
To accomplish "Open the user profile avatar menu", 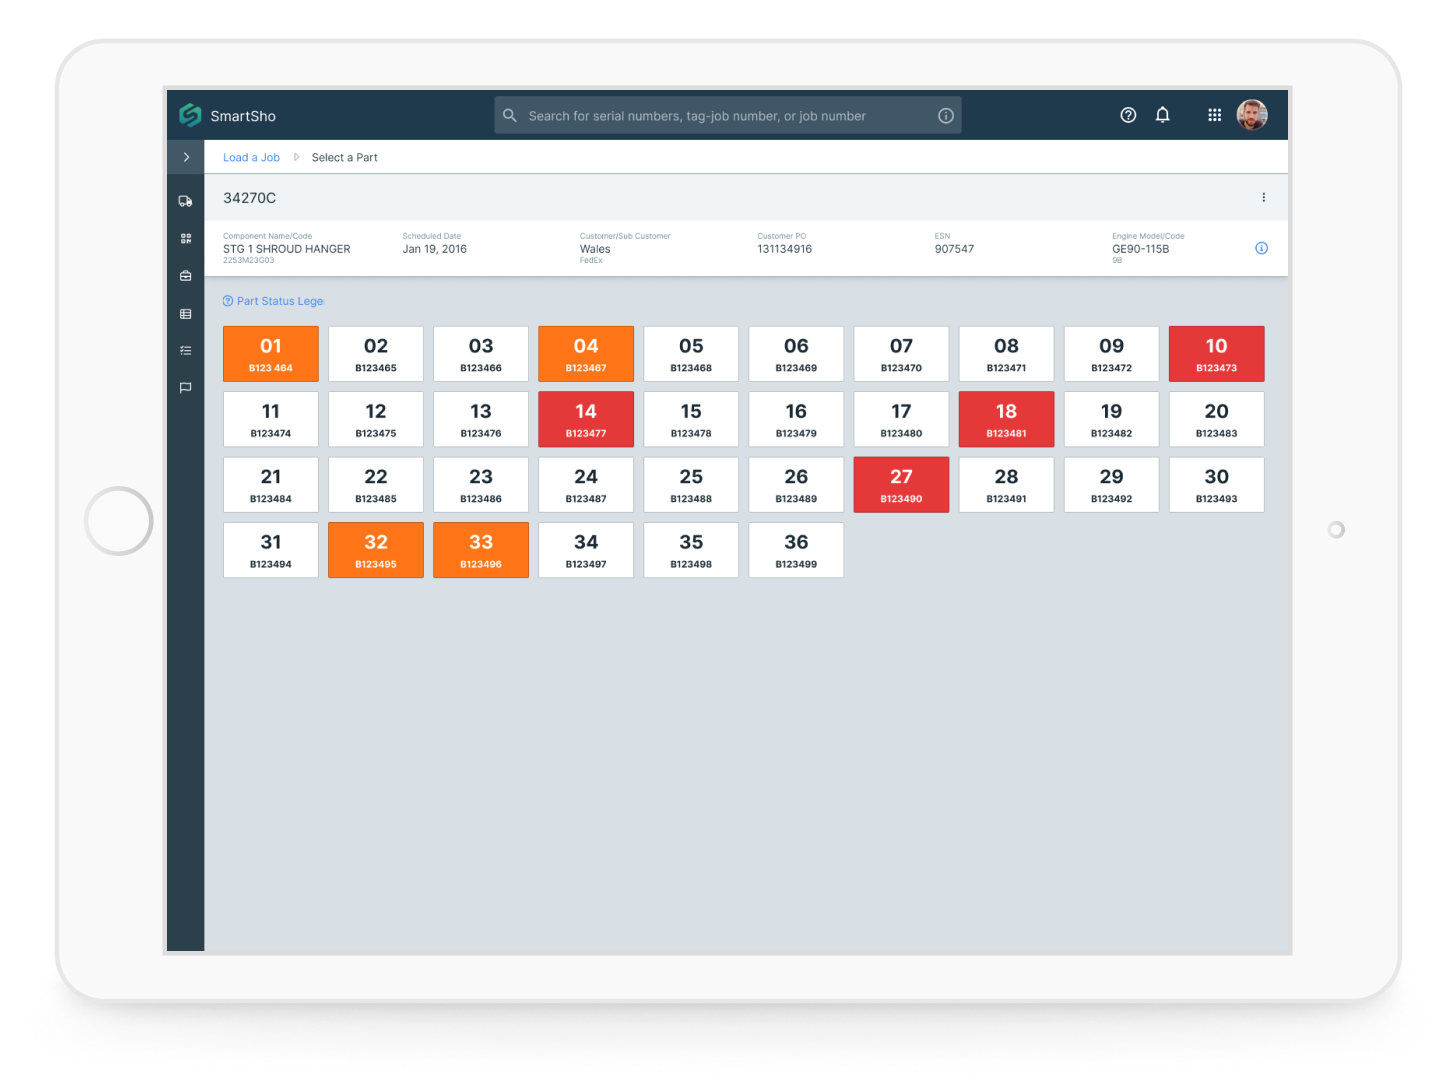I will pos(1251,115).
